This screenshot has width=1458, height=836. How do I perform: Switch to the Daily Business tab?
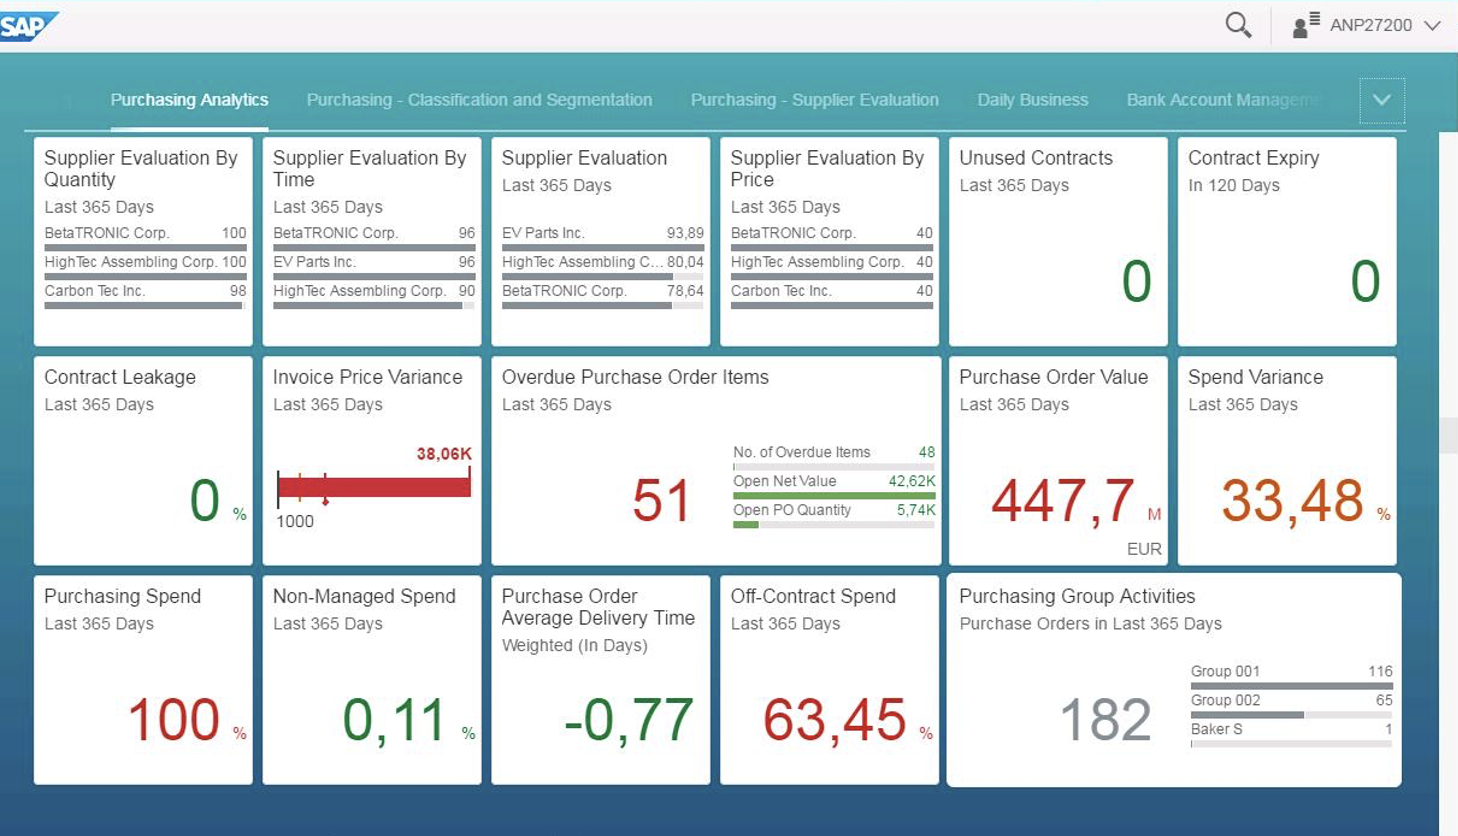[x=1032, y=100]
